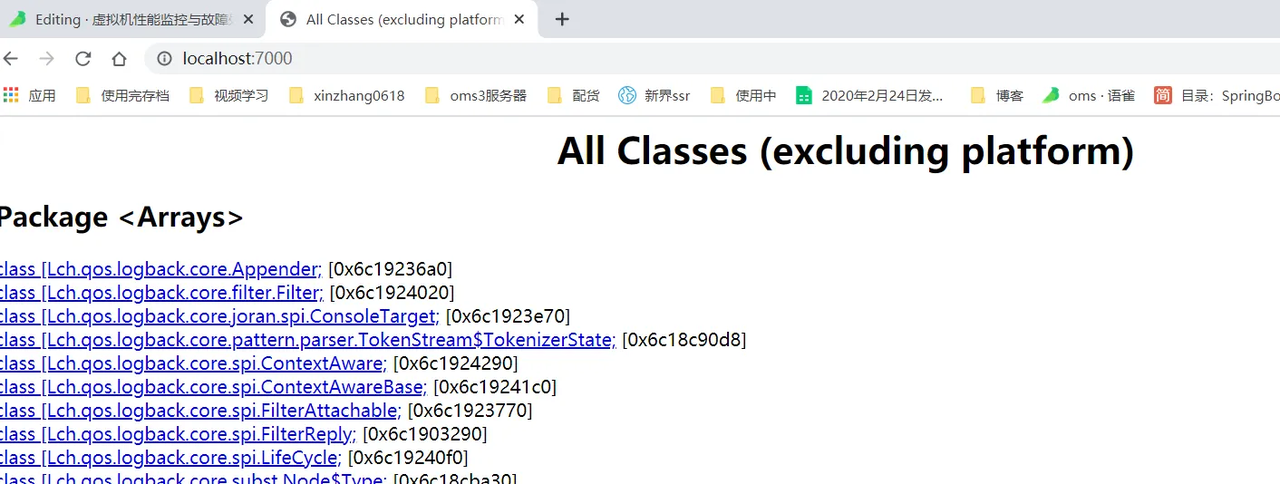Image resolution: width=1280 pixels, height=484 pixels.
Task: Open the spi.ContextAware; class link
Action: click(193, 363)
